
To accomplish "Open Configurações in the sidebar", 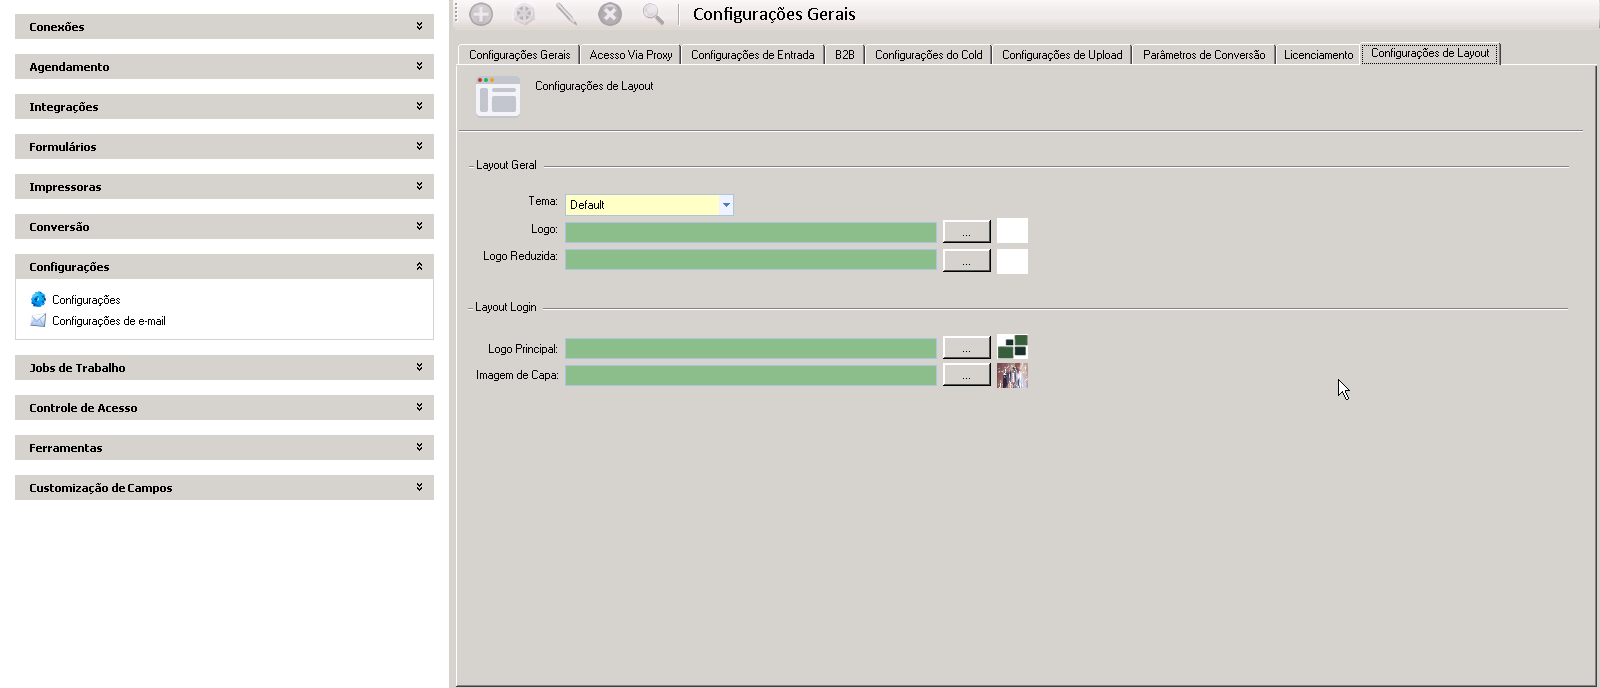I will pos(86,300).
